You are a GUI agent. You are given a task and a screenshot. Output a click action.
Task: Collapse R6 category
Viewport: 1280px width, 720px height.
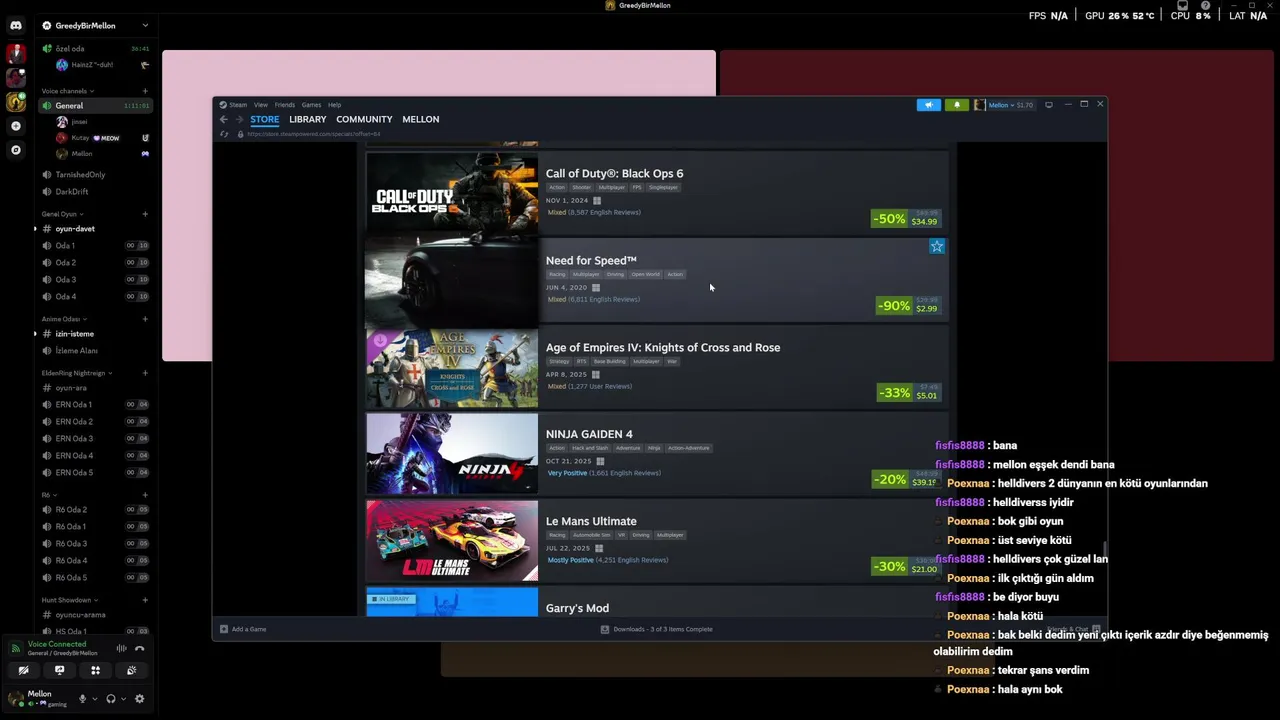click(x=49, y=495)
